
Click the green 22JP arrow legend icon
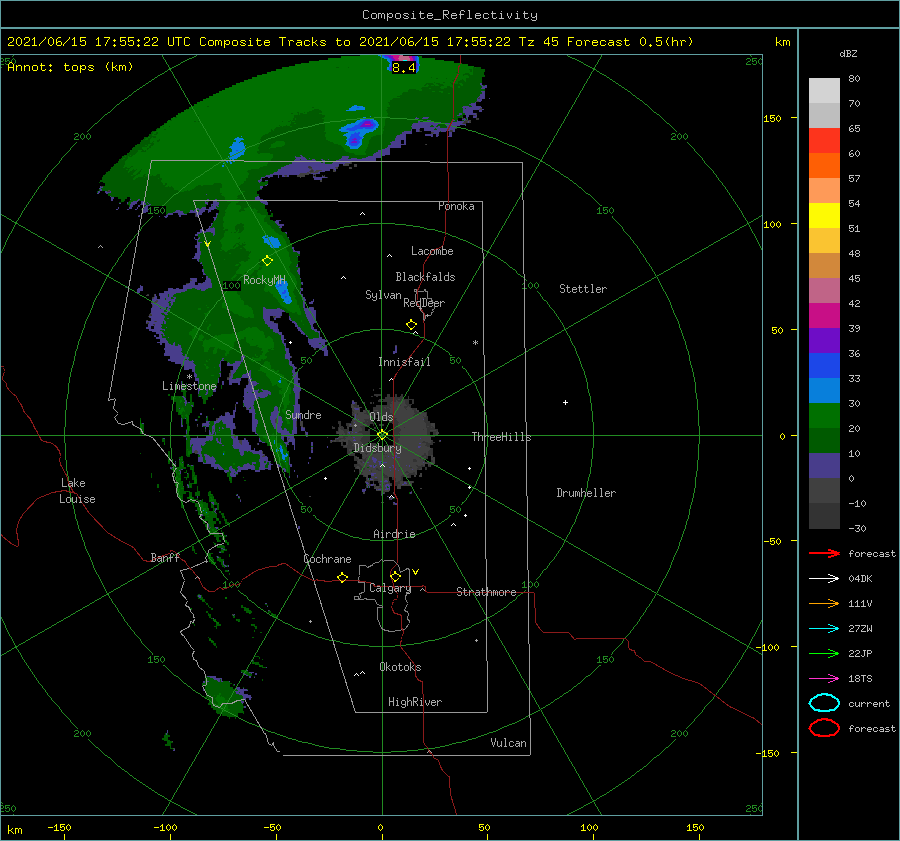(x=824, y=653)
